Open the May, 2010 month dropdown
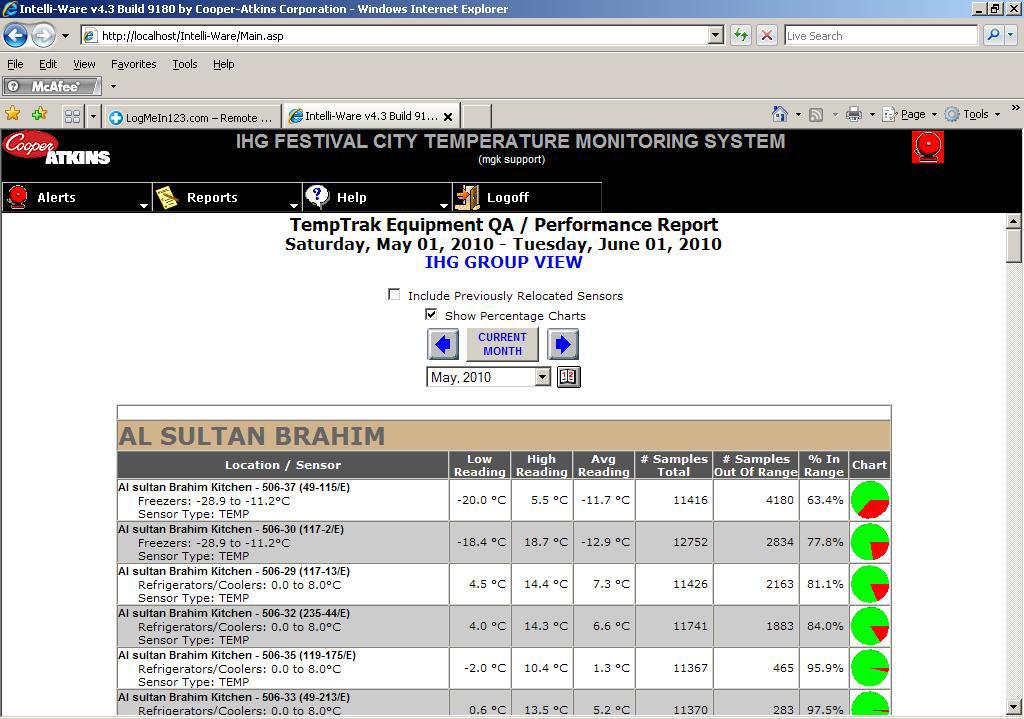 pos(543,377)
